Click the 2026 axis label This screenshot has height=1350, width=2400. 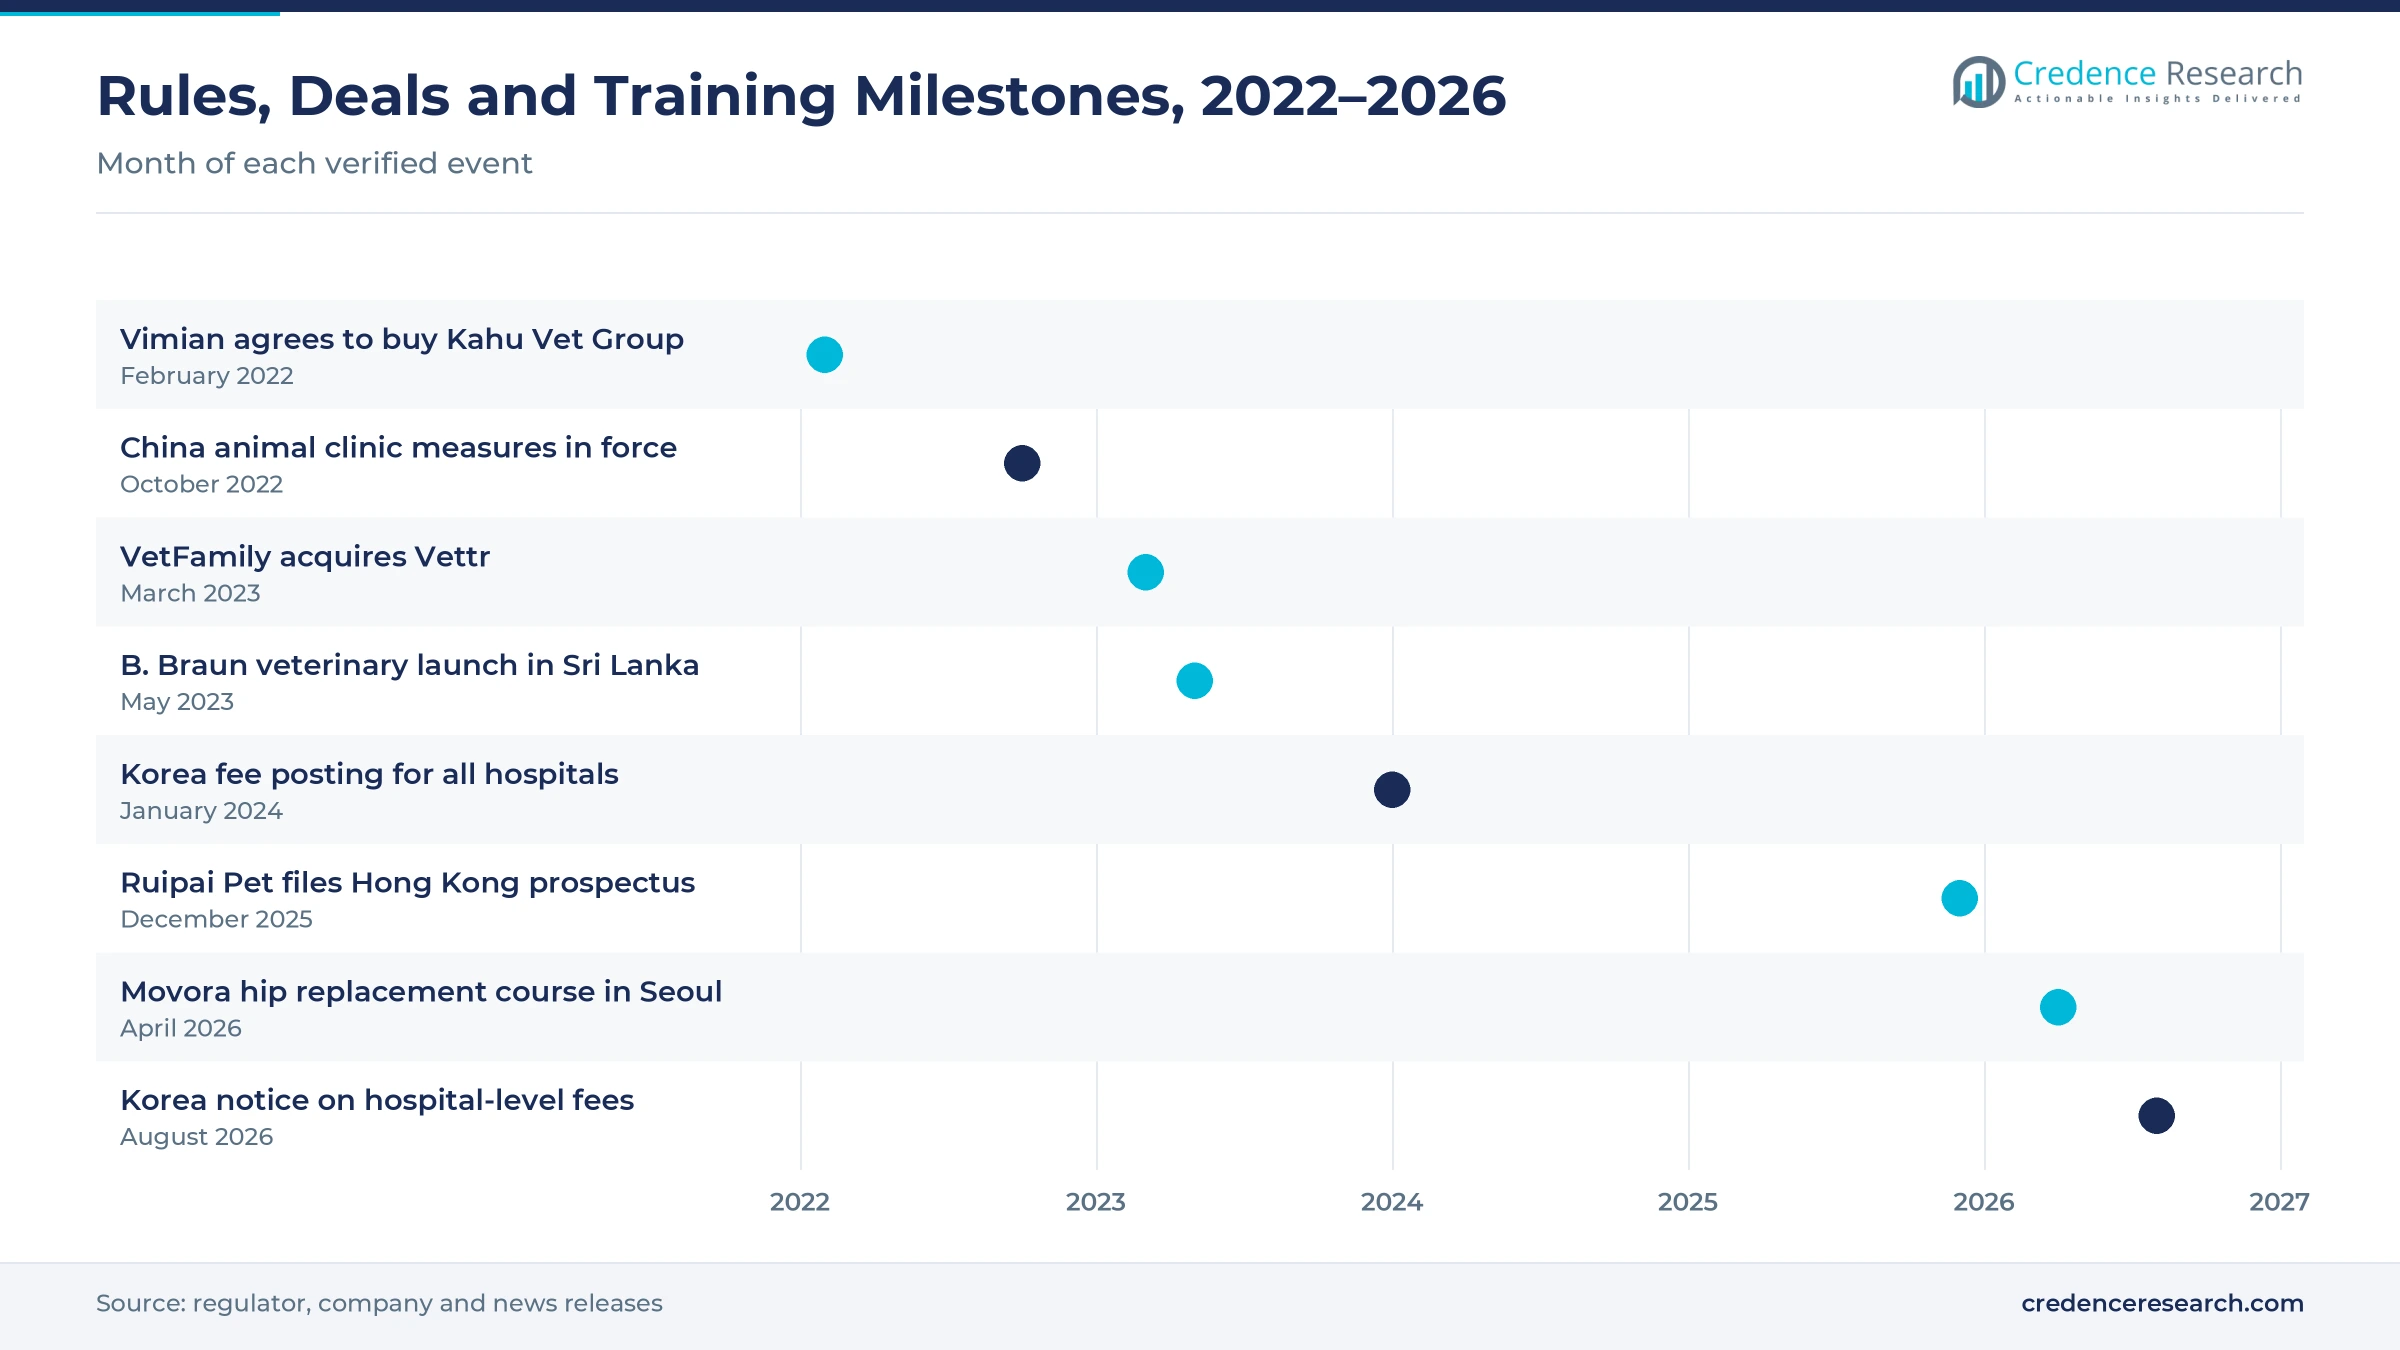tap(1984, 1202)
